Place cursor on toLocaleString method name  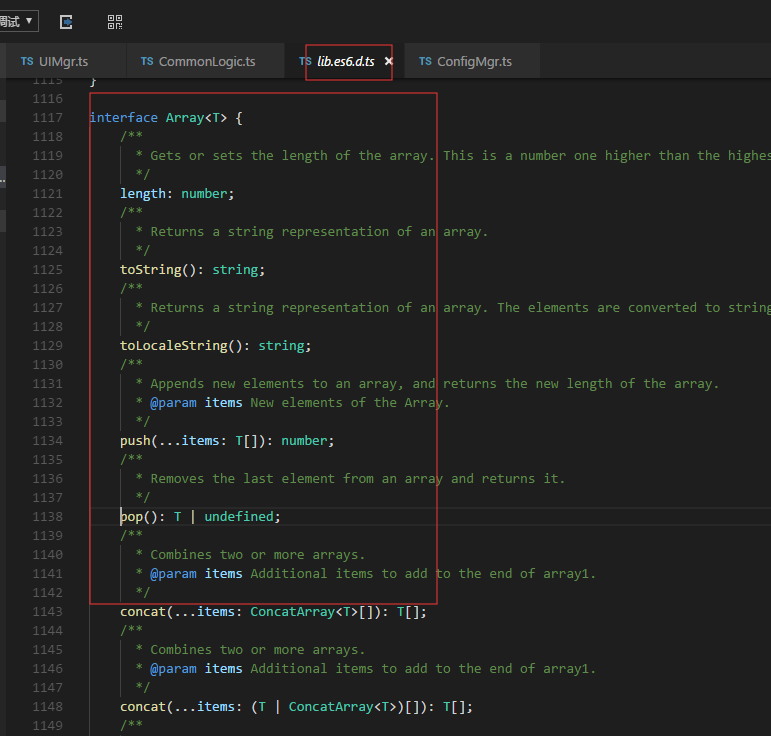173,346
